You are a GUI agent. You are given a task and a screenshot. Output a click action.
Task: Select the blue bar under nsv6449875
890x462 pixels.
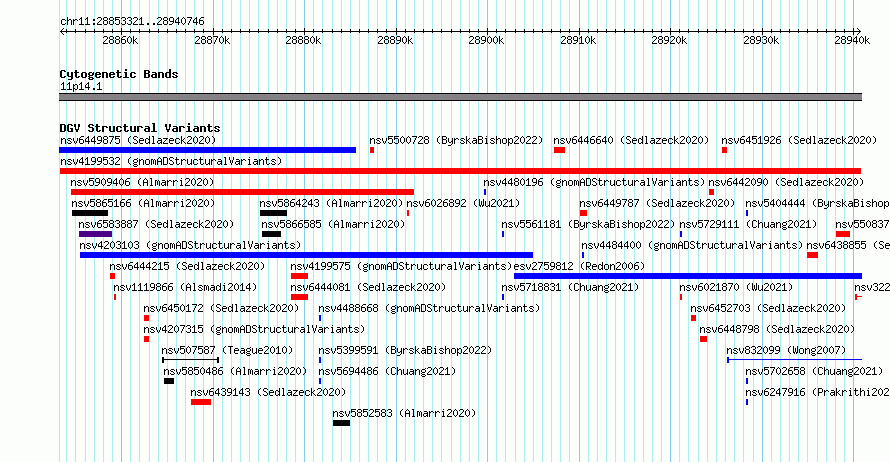pyautogui.click(x=208, y=150)
